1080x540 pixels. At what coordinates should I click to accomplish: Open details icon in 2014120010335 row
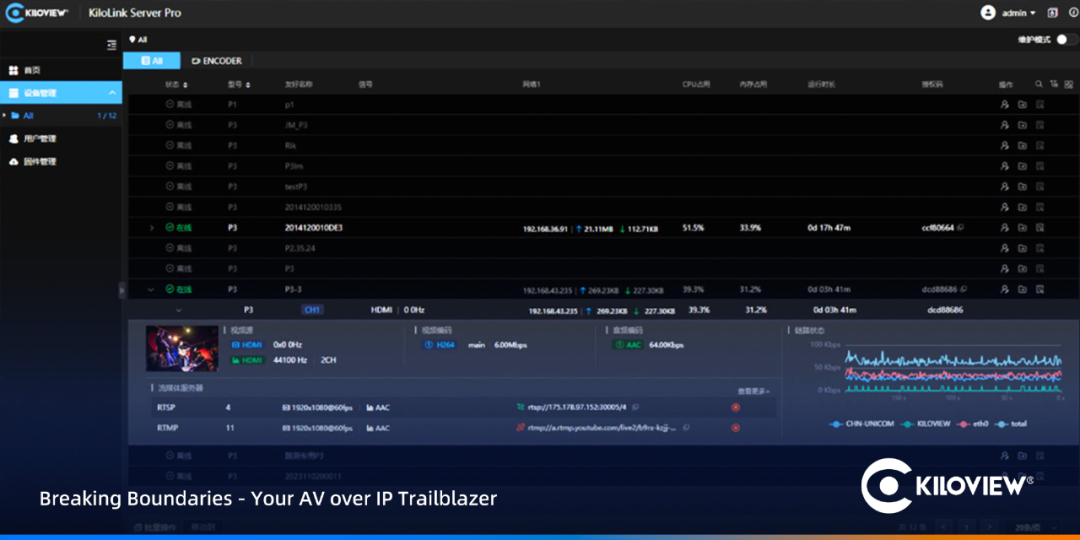pyautogui.click(x=1040, y=207)
